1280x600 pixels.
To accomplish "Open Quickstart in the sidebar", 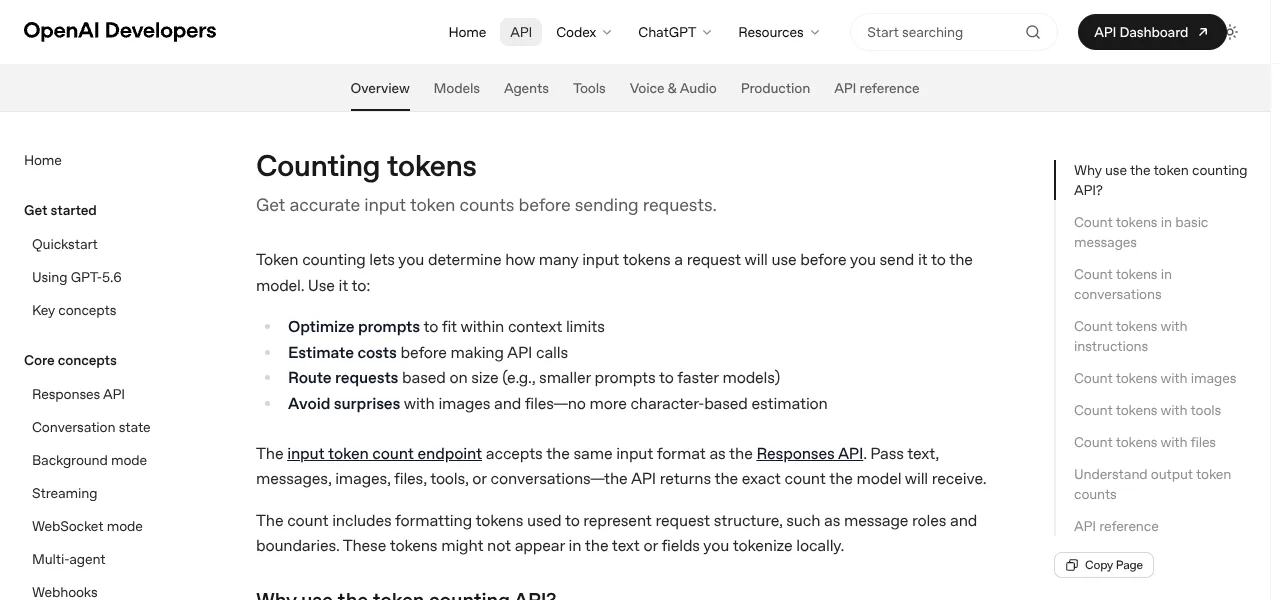I will pyautogui.click(x=65, y=244).
